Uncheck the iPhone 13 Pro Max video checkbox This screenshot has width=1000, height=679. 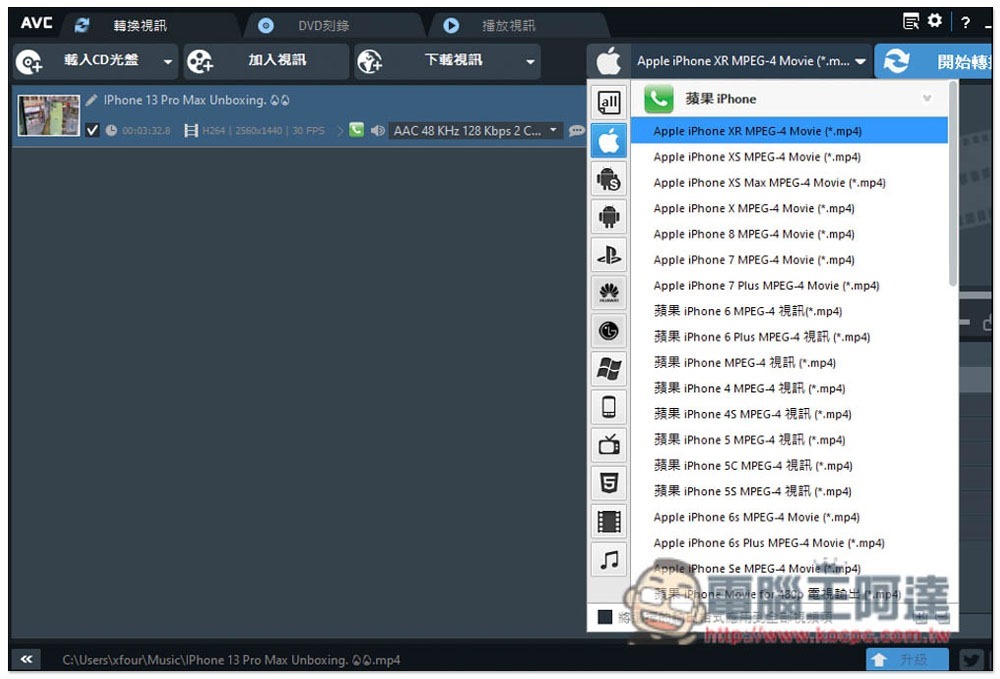(92, 130)
